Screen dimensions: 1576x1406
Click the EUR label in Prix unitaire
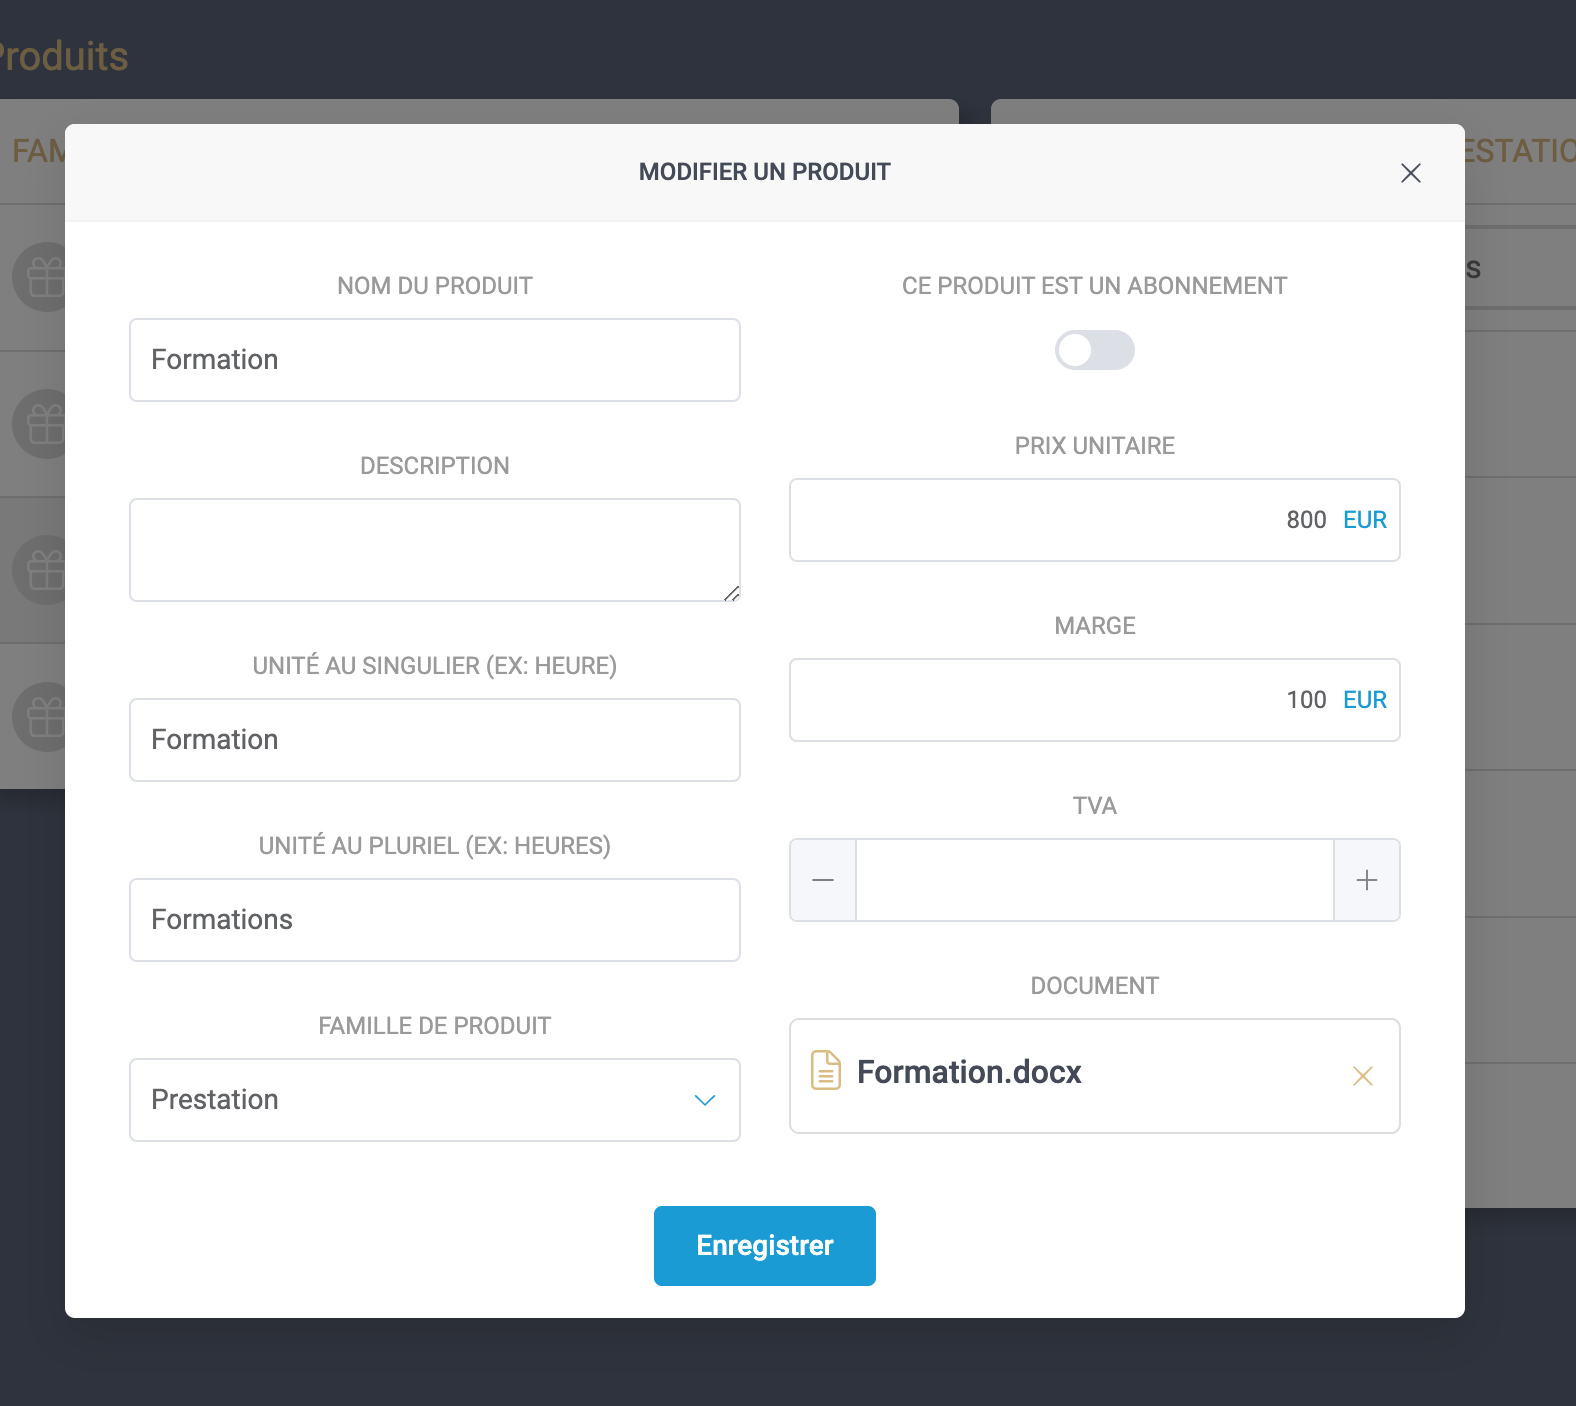pyautogui.click(x=1364, y=520)
